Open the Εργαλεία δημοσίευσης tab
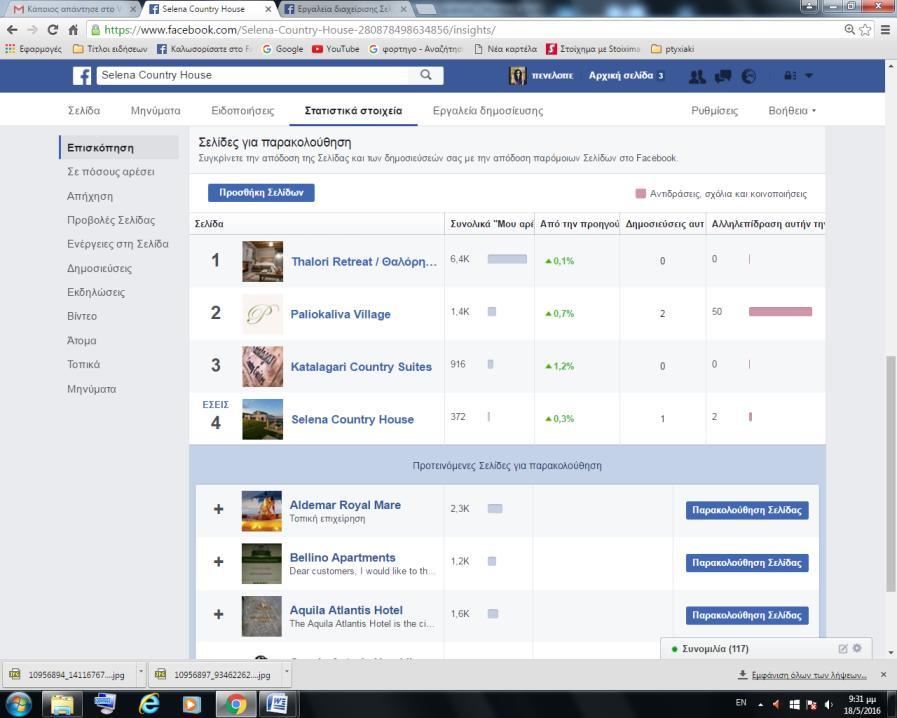This screenshot has height=718, width=897. click(x=488, y=110)
